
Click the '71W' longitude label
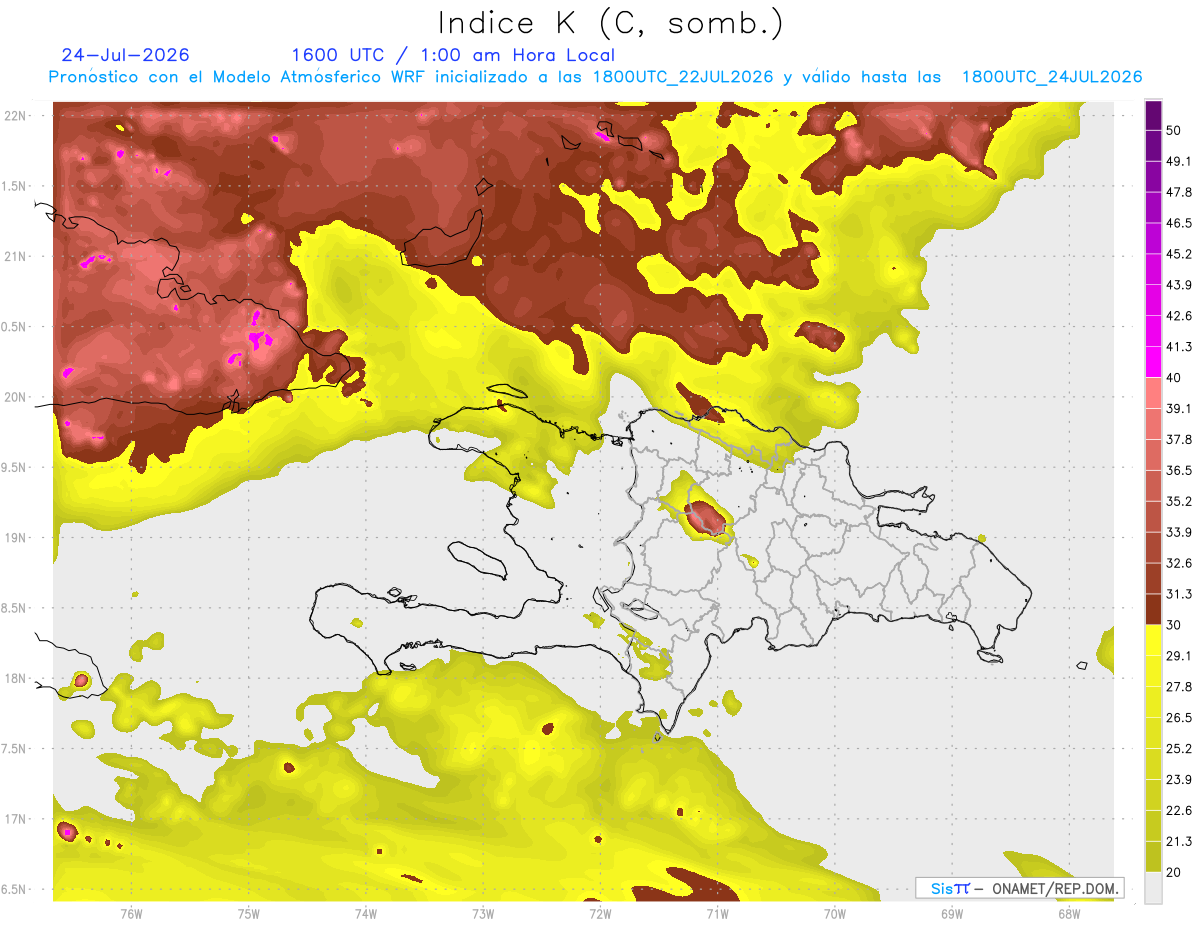point(717,914)
